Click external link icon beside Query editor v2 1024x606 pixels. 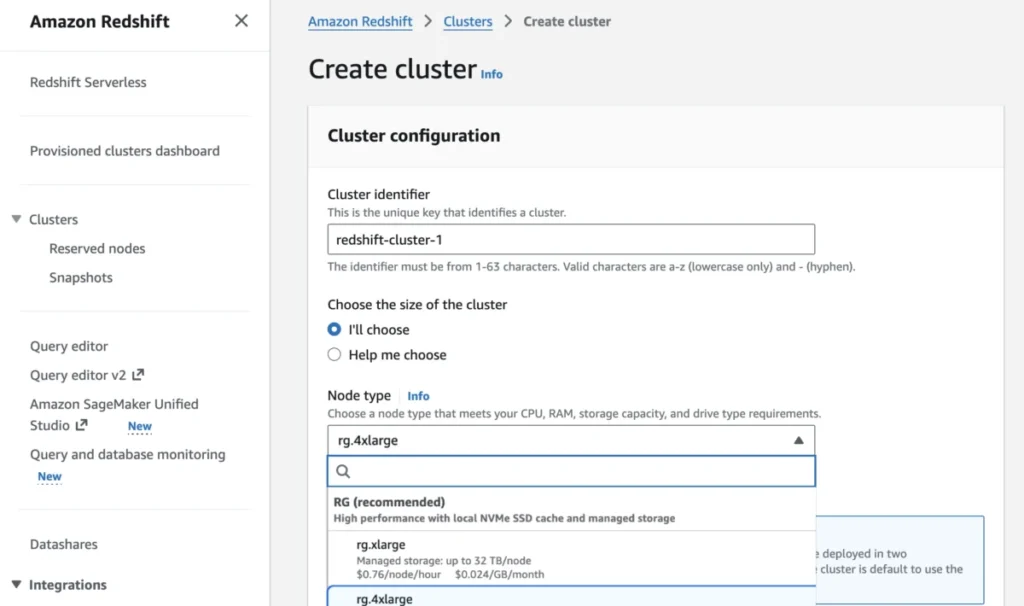(138, 375)
